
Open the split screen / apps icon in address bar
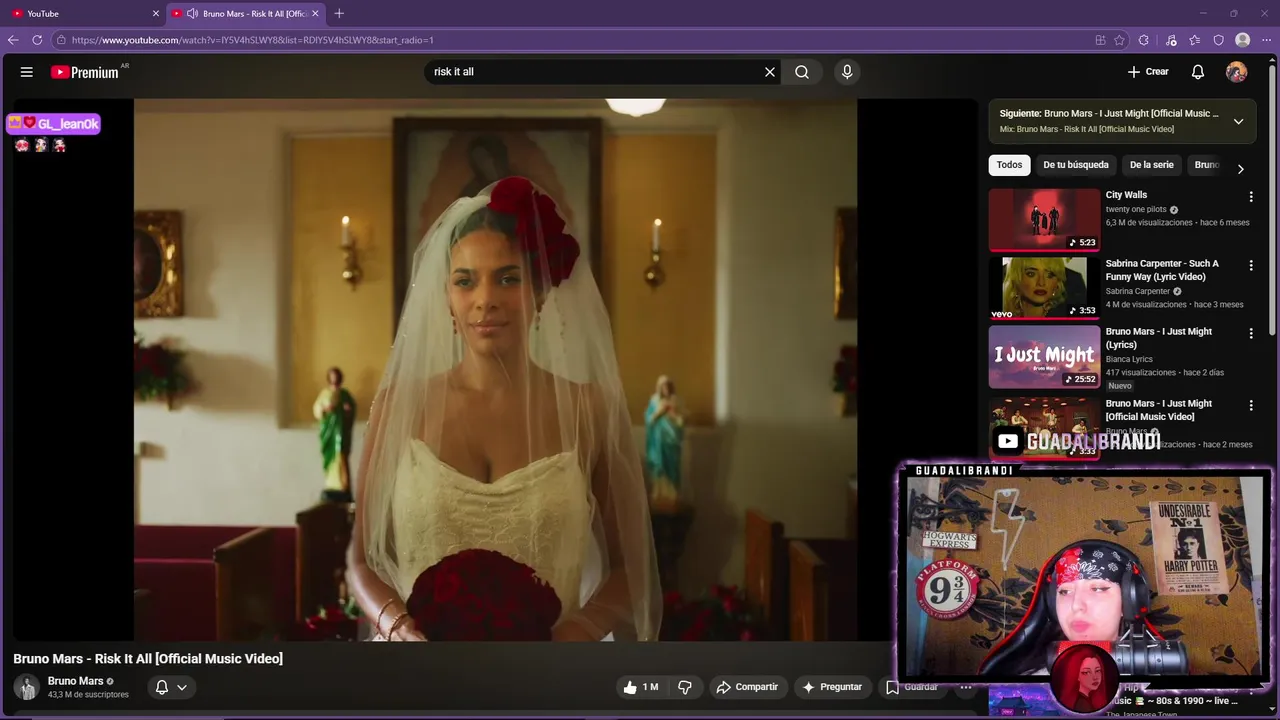[x=1100, y=40]
